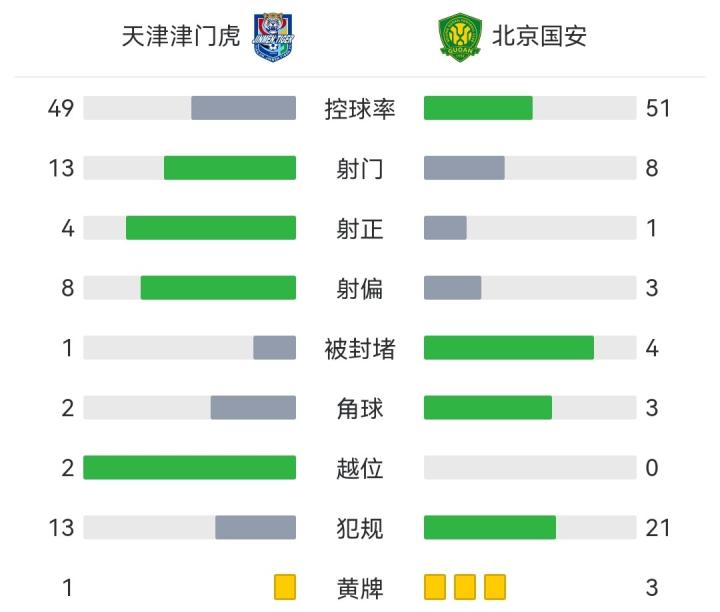The width and height of the screenshot is (720, 612).
Task: Click Beijing Guoan's rightmost yellow card icon
Action: pos(495,587)
